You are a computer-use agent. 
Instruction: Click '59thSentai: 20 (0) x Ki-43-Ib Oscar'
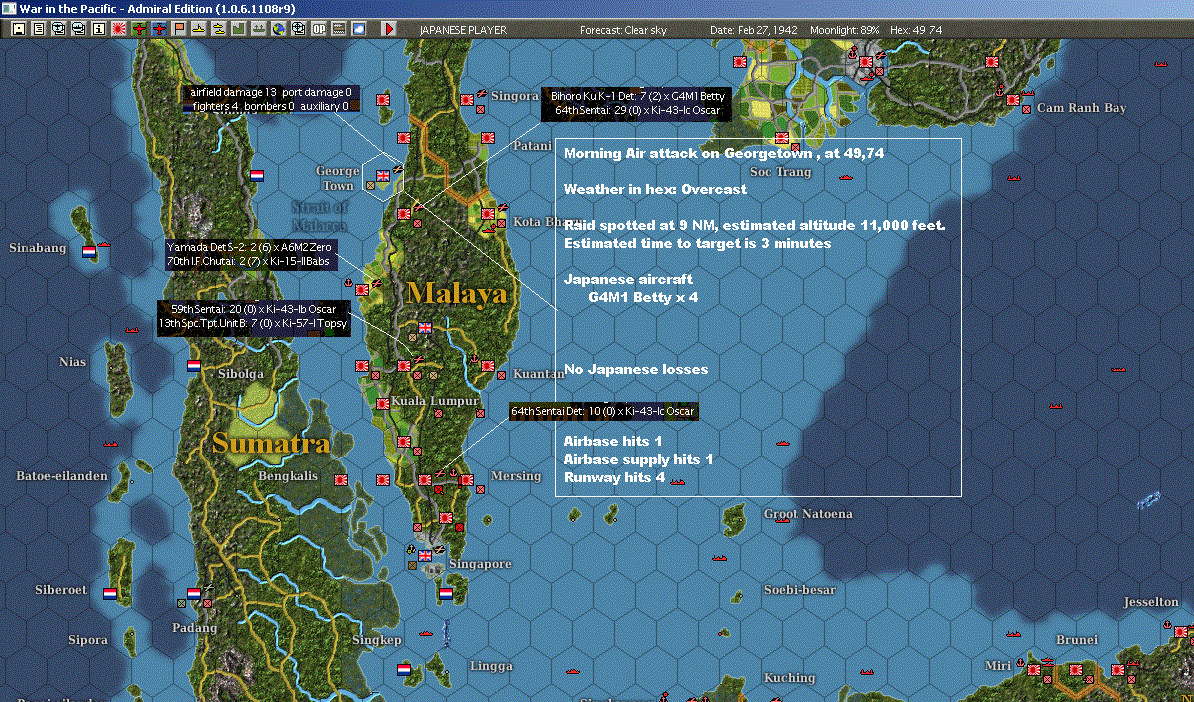pyautogui.click(x=254, y=309)
